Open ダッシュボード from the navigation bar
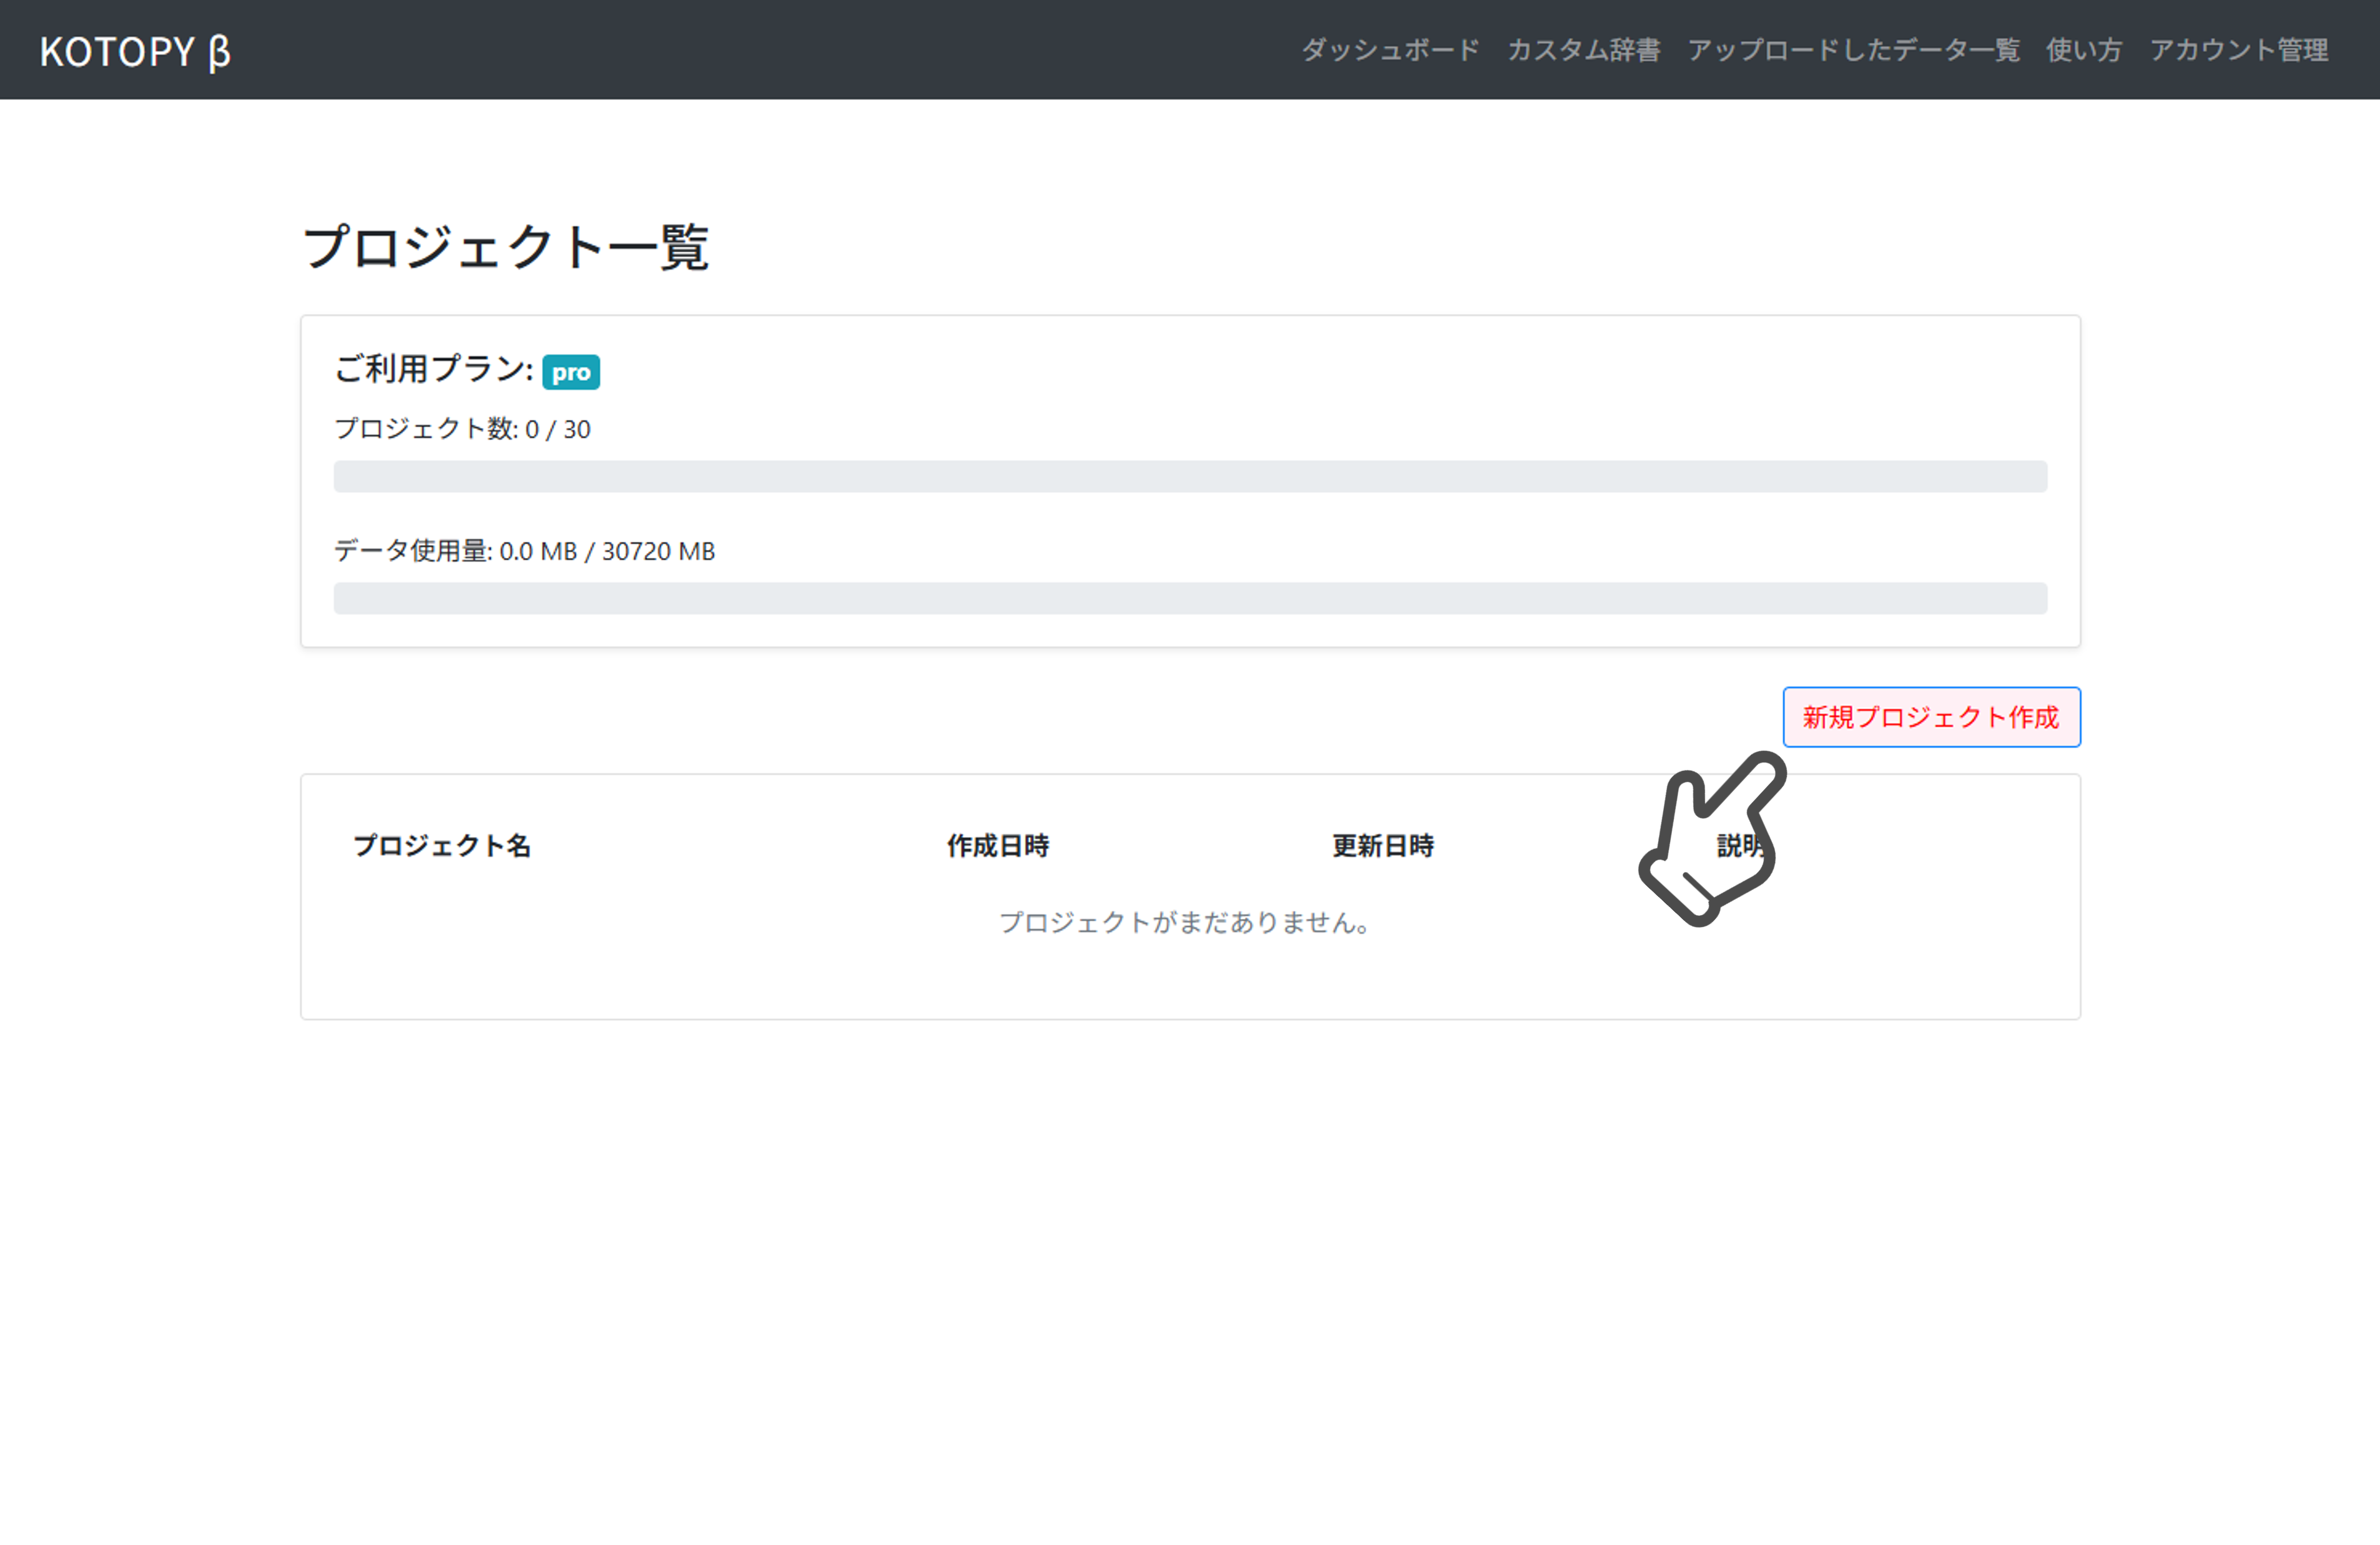The width and height of the screenshot is (2380, 1545). point(1390,50)
